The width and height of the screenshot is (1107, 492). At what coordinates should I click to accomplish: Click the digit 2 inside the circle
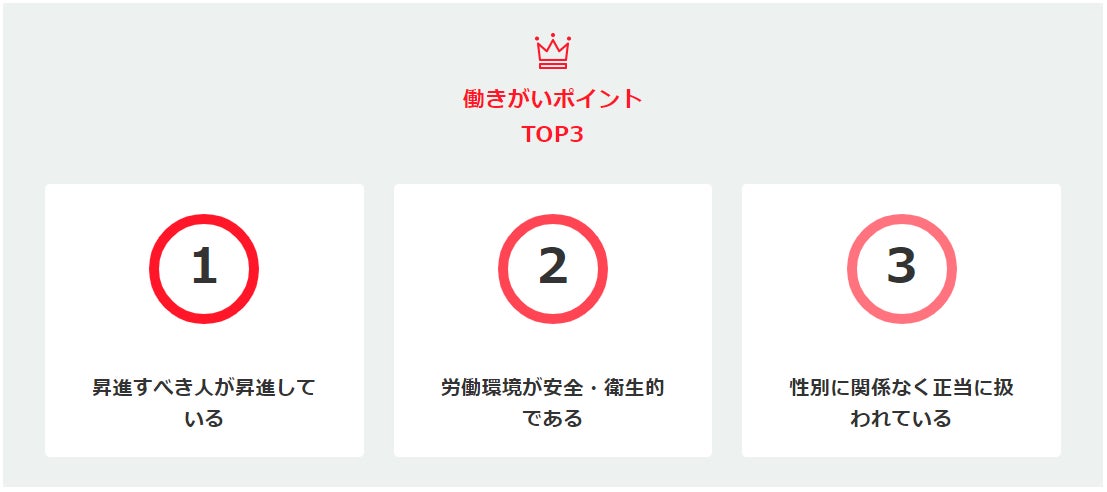coord(553,268)
